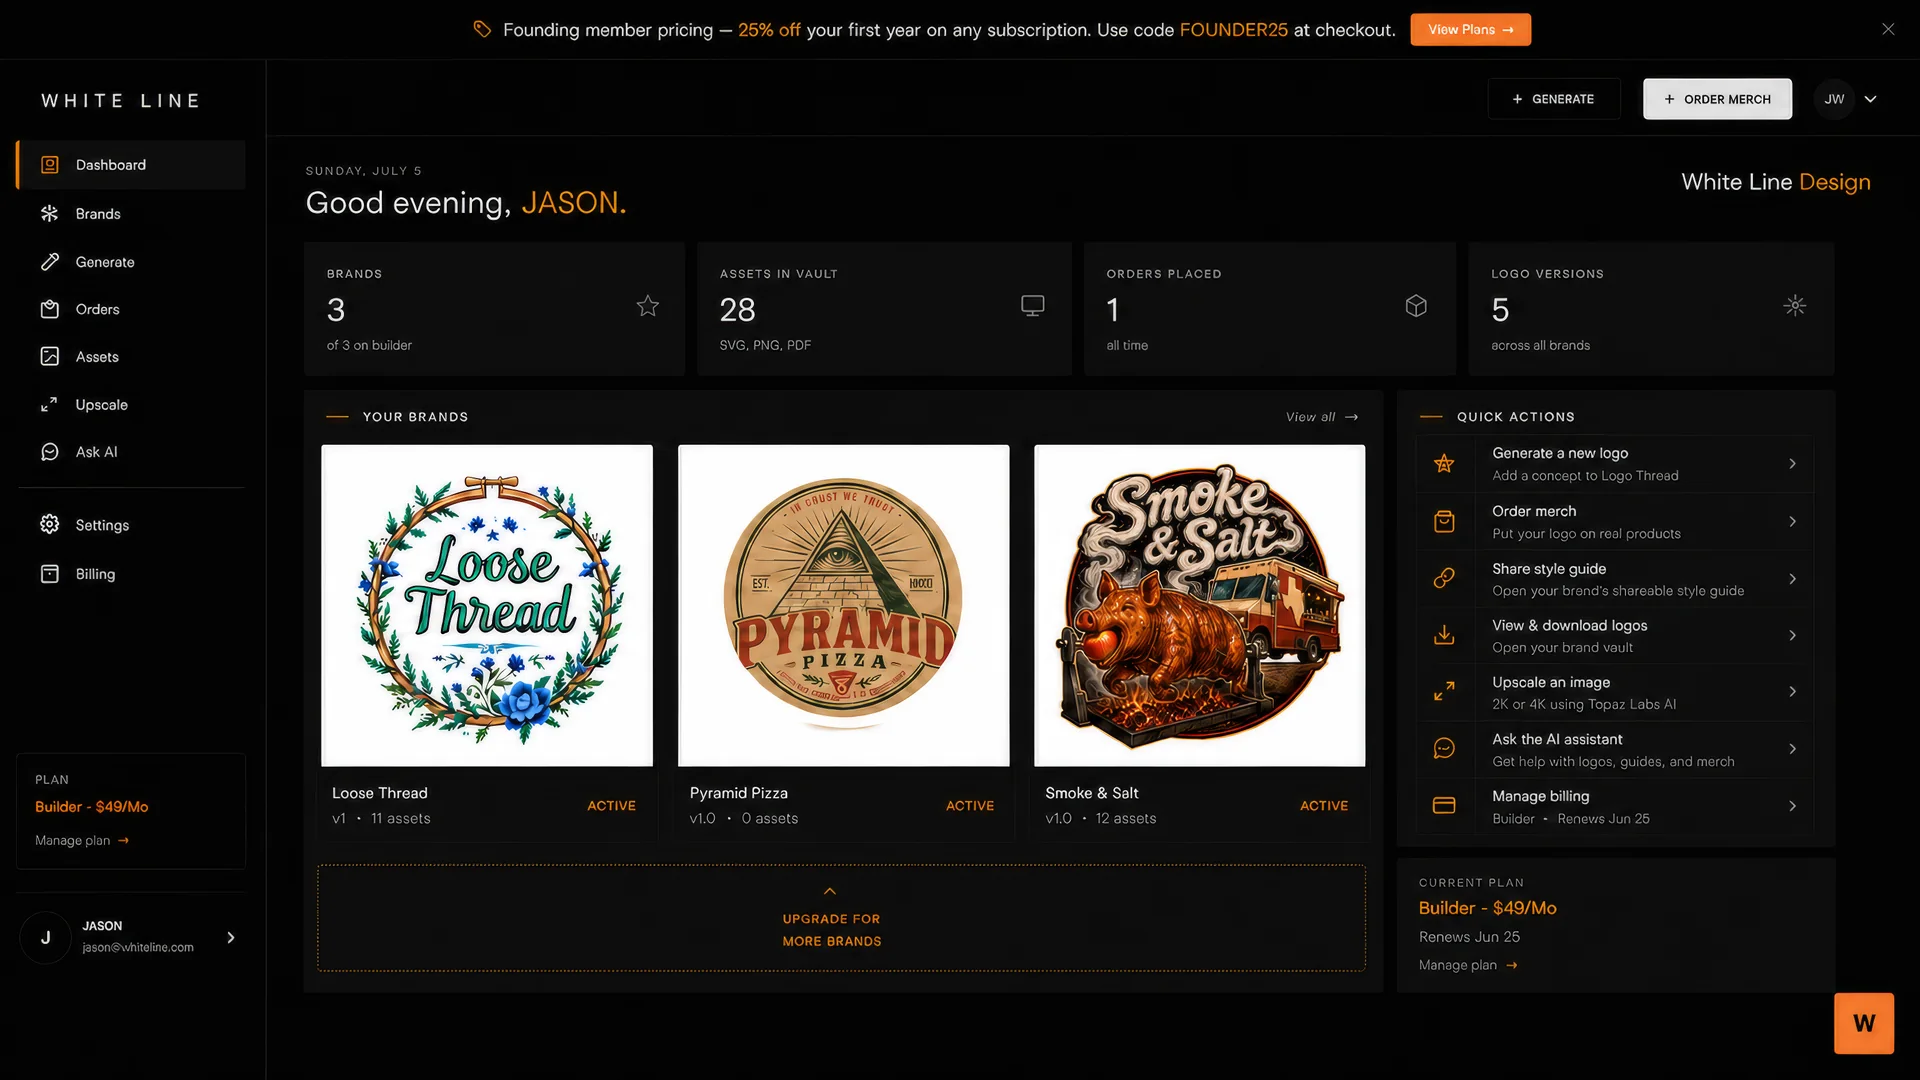Click Manage plan link under Current Plan

(x=1468, y=965)
